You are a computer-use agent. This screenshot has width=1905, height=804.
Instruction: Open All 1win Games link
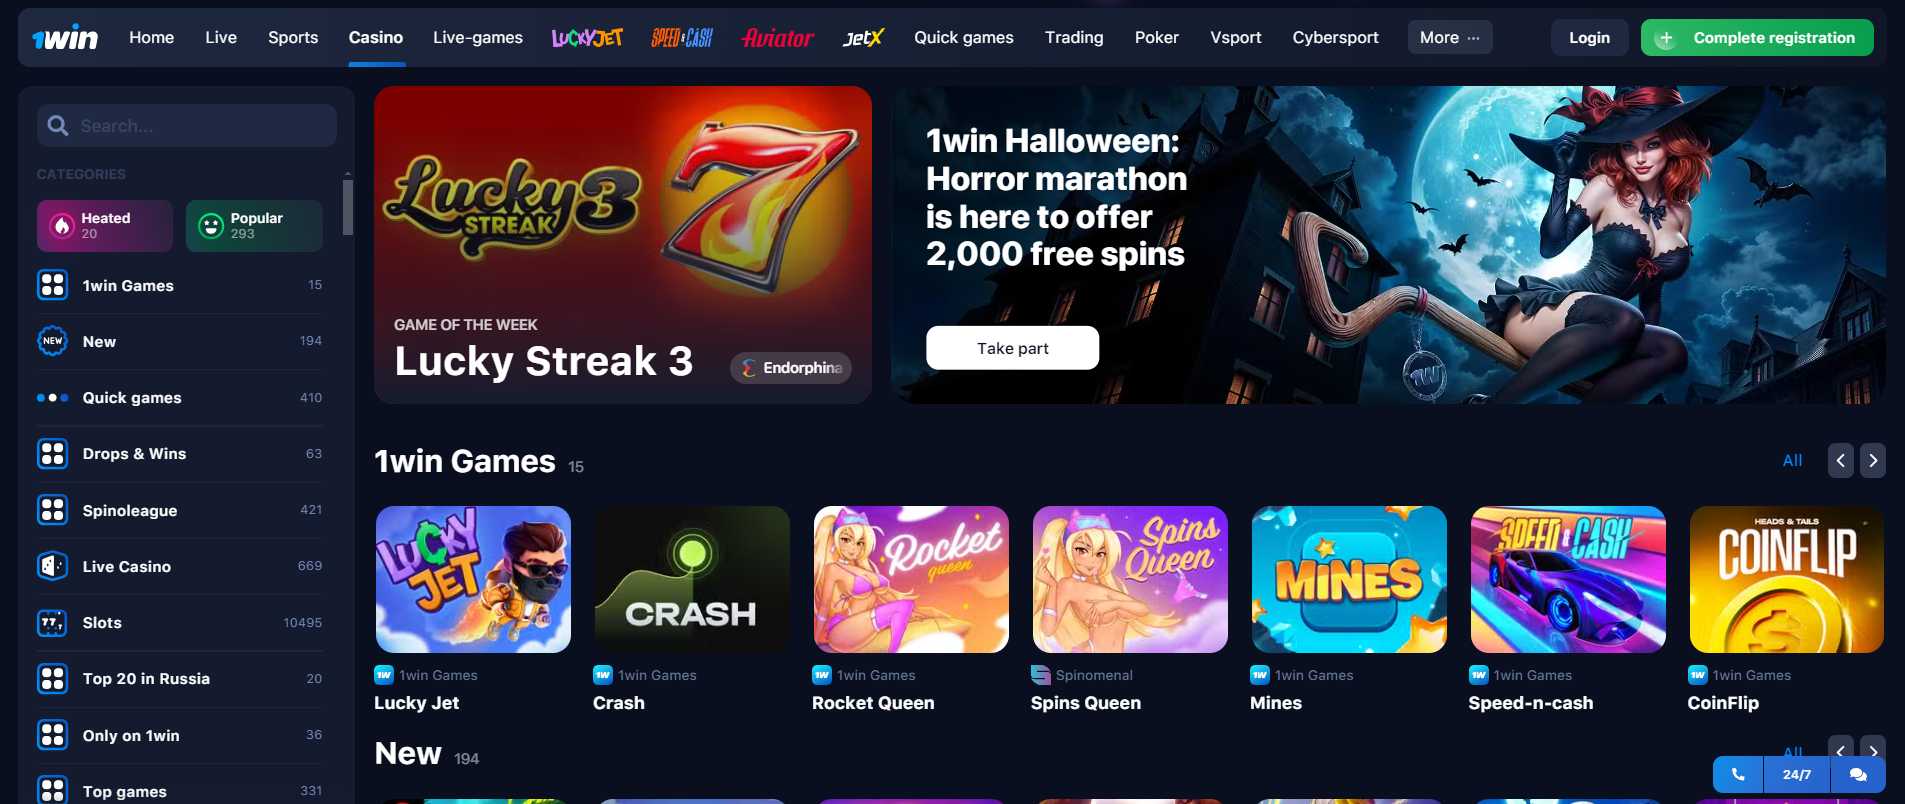pos(1792,461)
